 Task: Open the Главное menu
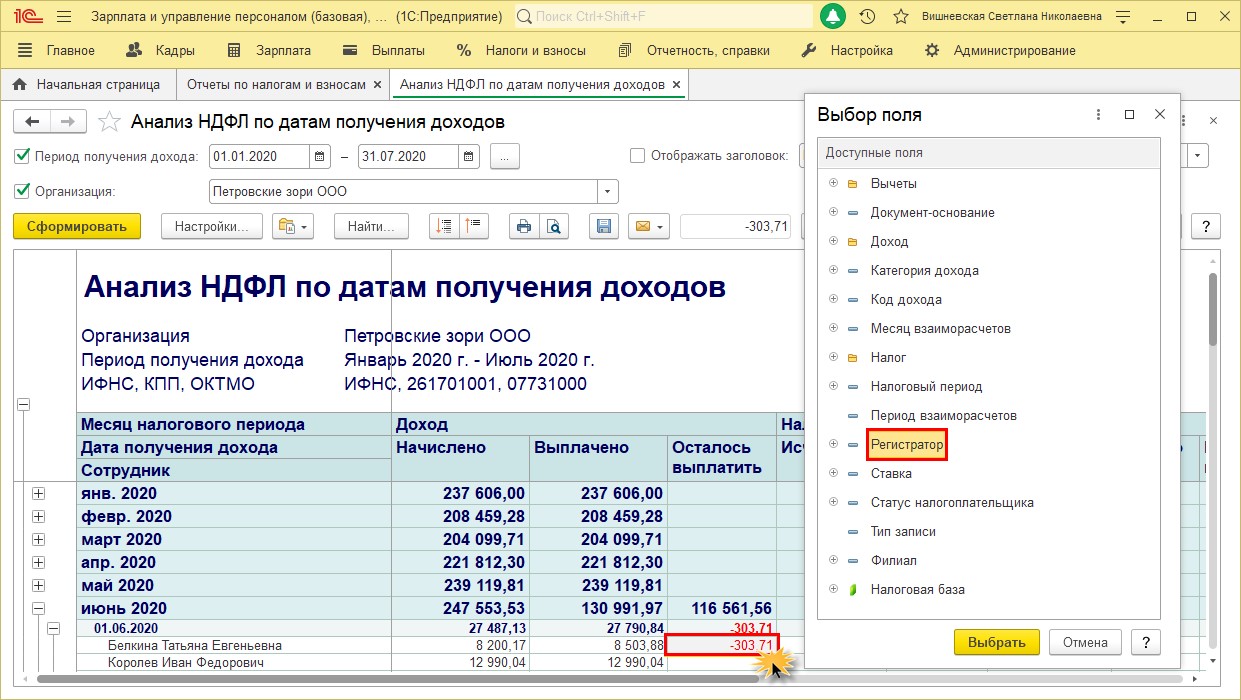pyautogui.click(x=57, y=50)
